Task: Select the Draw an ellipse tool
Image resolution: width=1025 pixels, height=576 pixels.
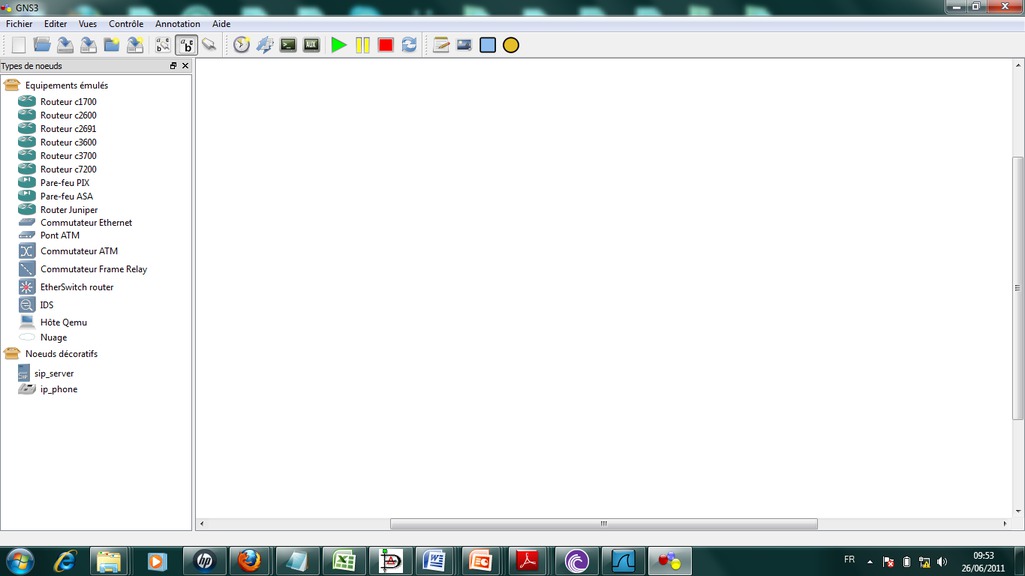Action: (x=511, y=45)
